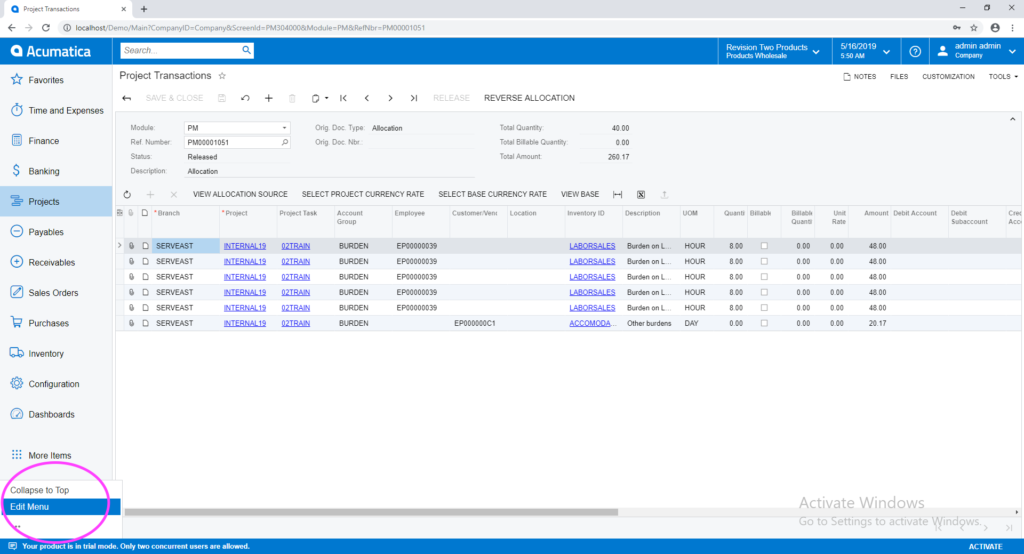Screen dimensions: 1024x554
Task: Click the 20.17 amount cell
Action: click(871, 323)
